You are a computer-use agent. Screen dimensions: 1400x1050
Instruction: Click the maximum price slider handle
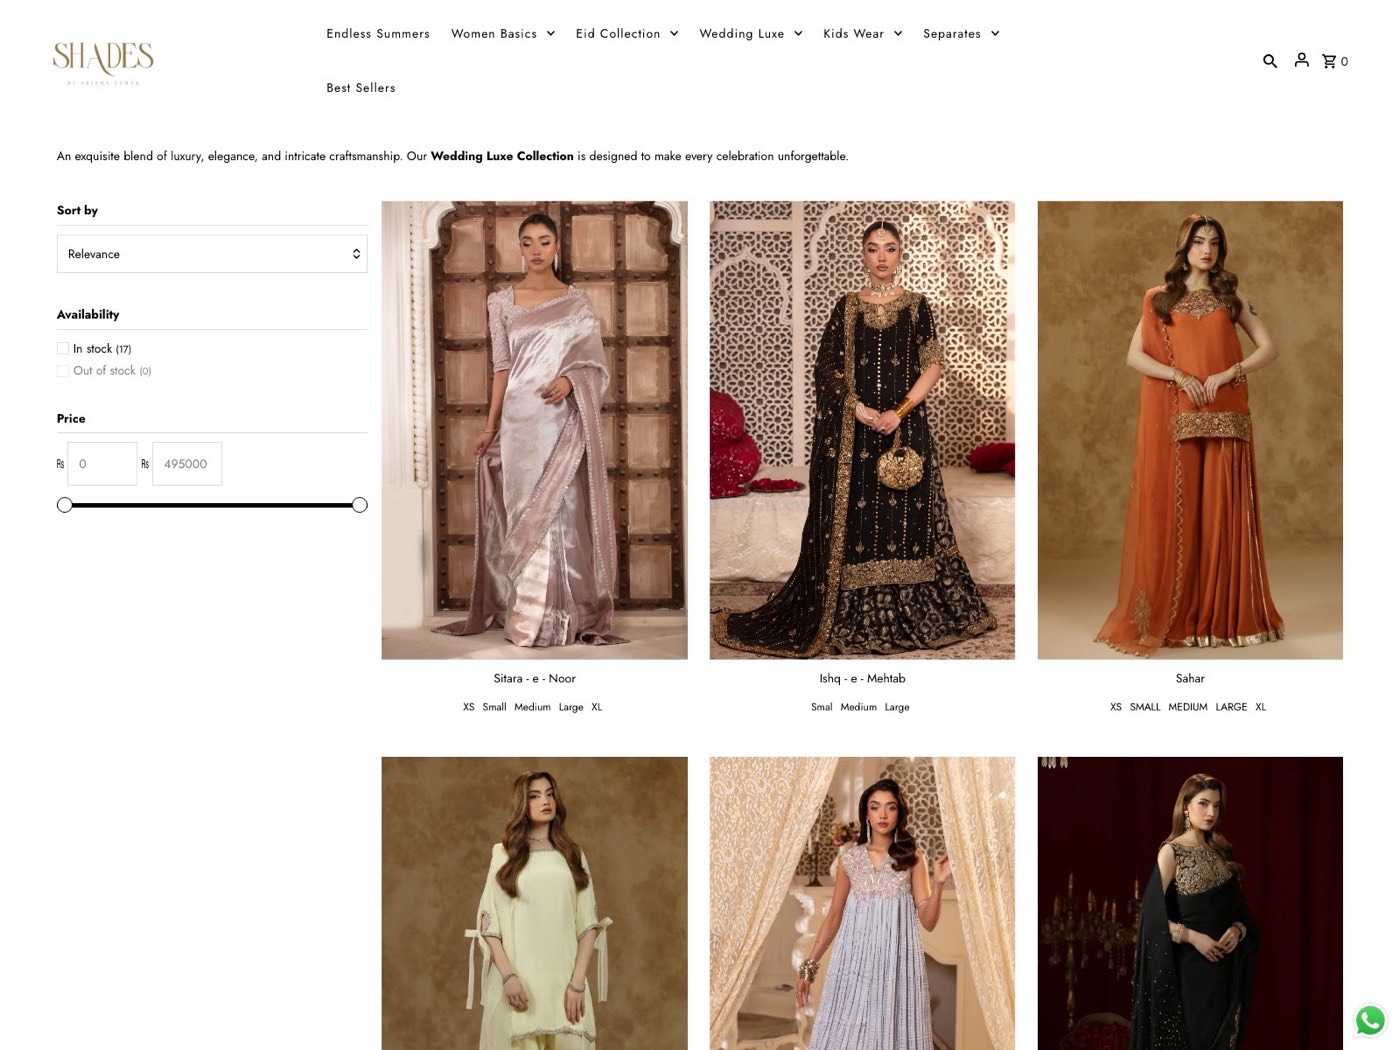[x=360, y=505]
